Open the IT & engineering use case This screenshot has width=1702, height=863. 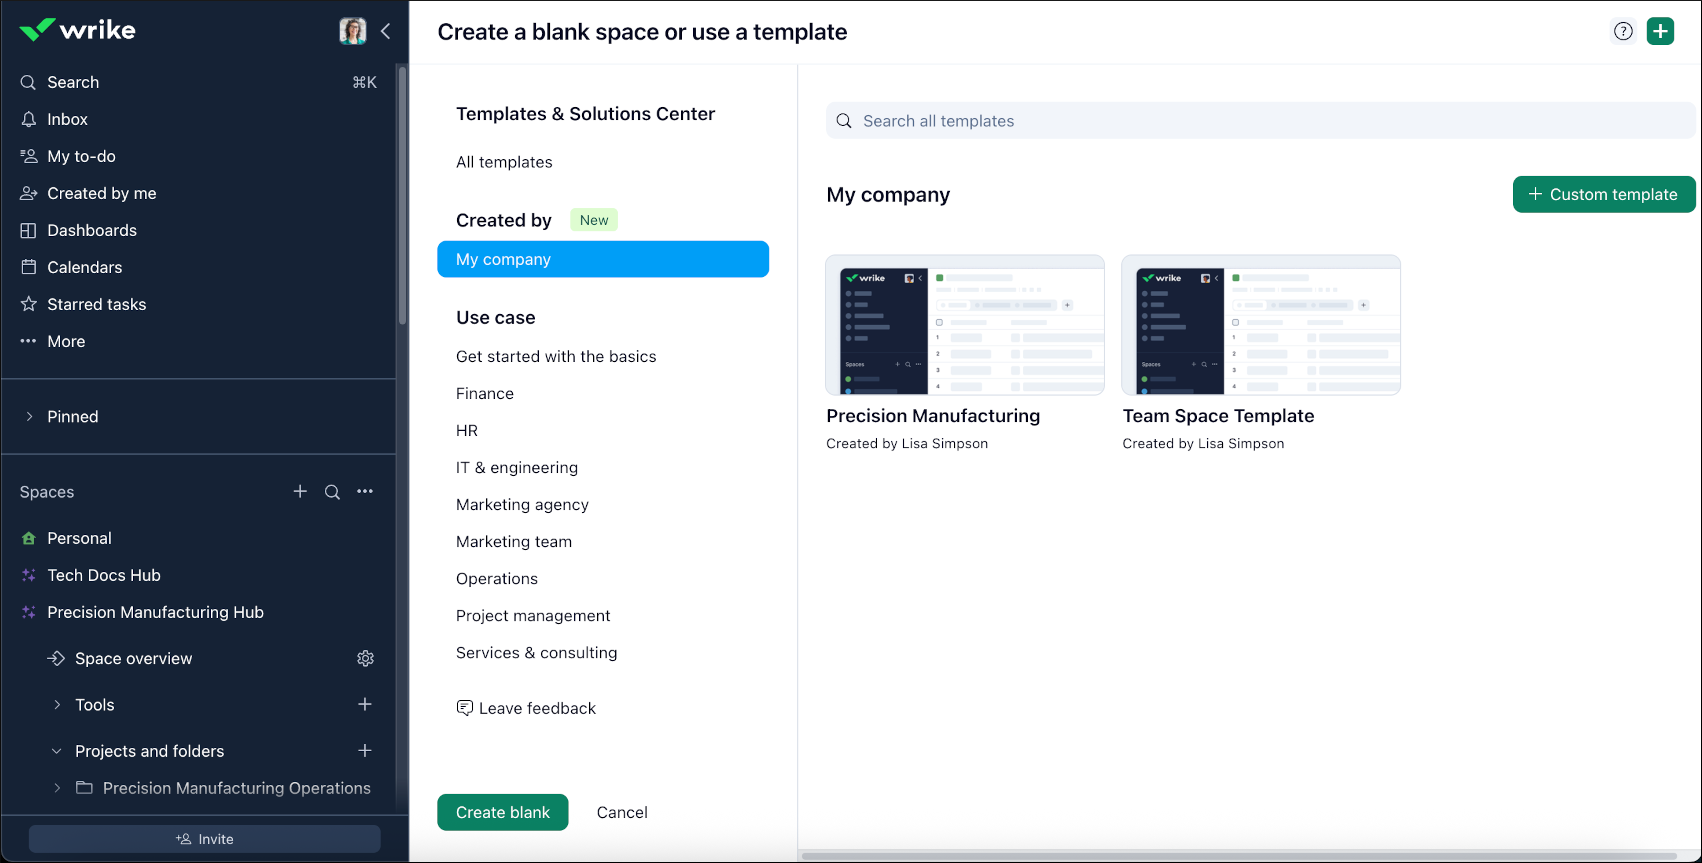(516, 467)
